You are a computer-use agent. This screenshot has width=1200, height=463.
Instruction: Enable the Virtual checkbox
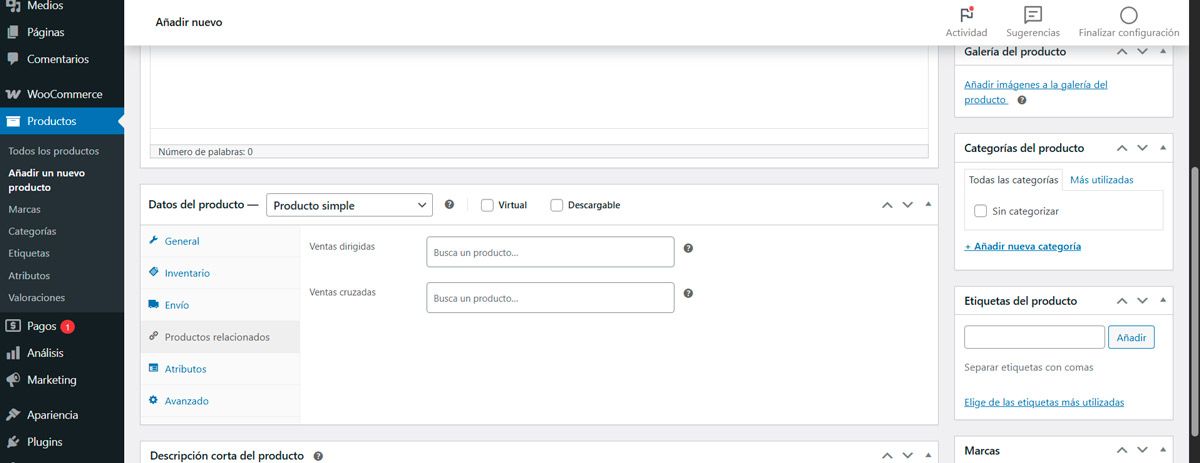(x=487, y=205)
